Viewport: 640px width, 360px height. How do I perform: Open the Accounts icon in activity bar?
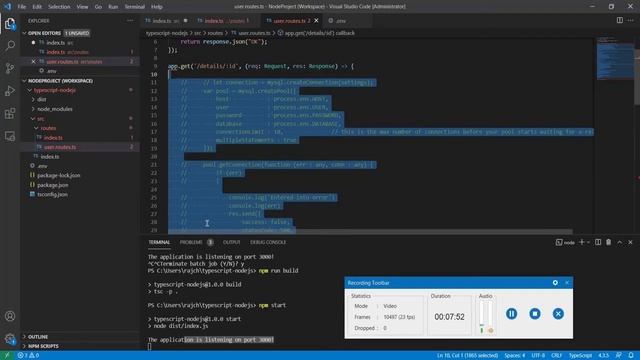pos(10,316)
